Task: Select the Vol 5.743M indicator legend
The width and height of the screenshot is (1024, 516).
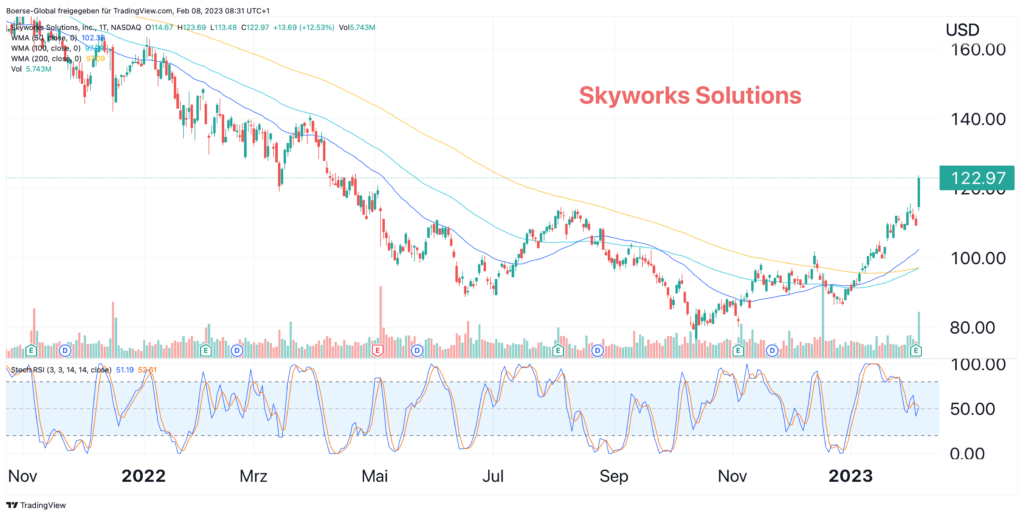Action: coord(30,69)
